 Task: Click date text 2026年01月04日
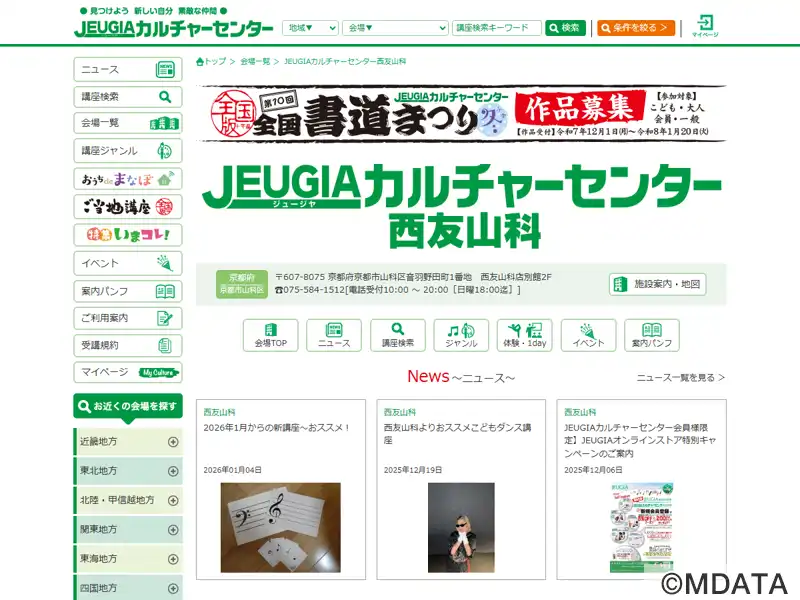point(232,470)
